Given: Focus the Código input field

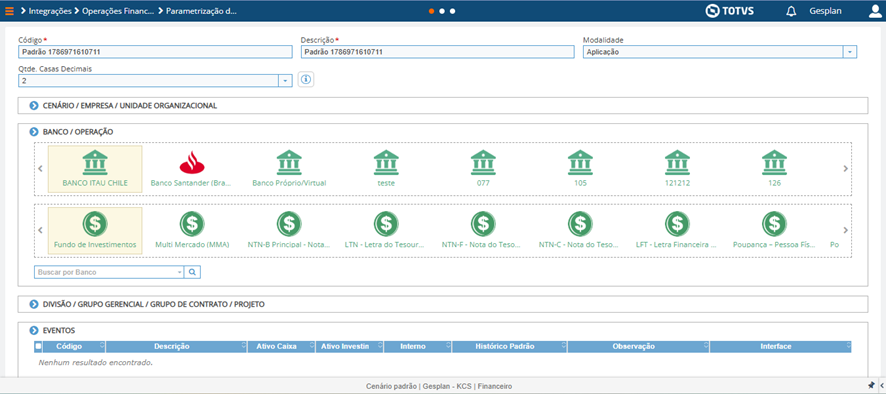Looking at the screenshot, I should tap(155, 51).
